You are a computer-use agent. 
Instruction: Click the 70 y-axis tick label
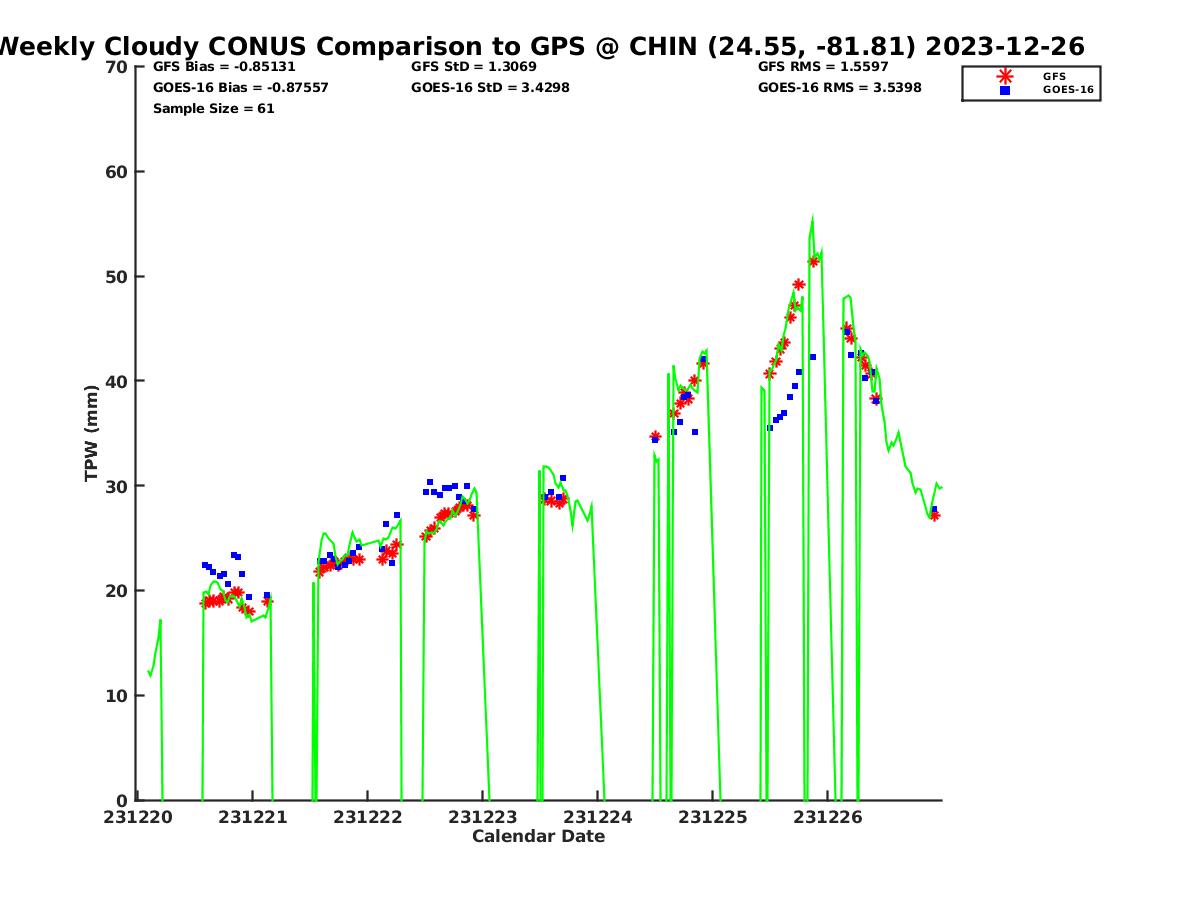coord(118,67)
